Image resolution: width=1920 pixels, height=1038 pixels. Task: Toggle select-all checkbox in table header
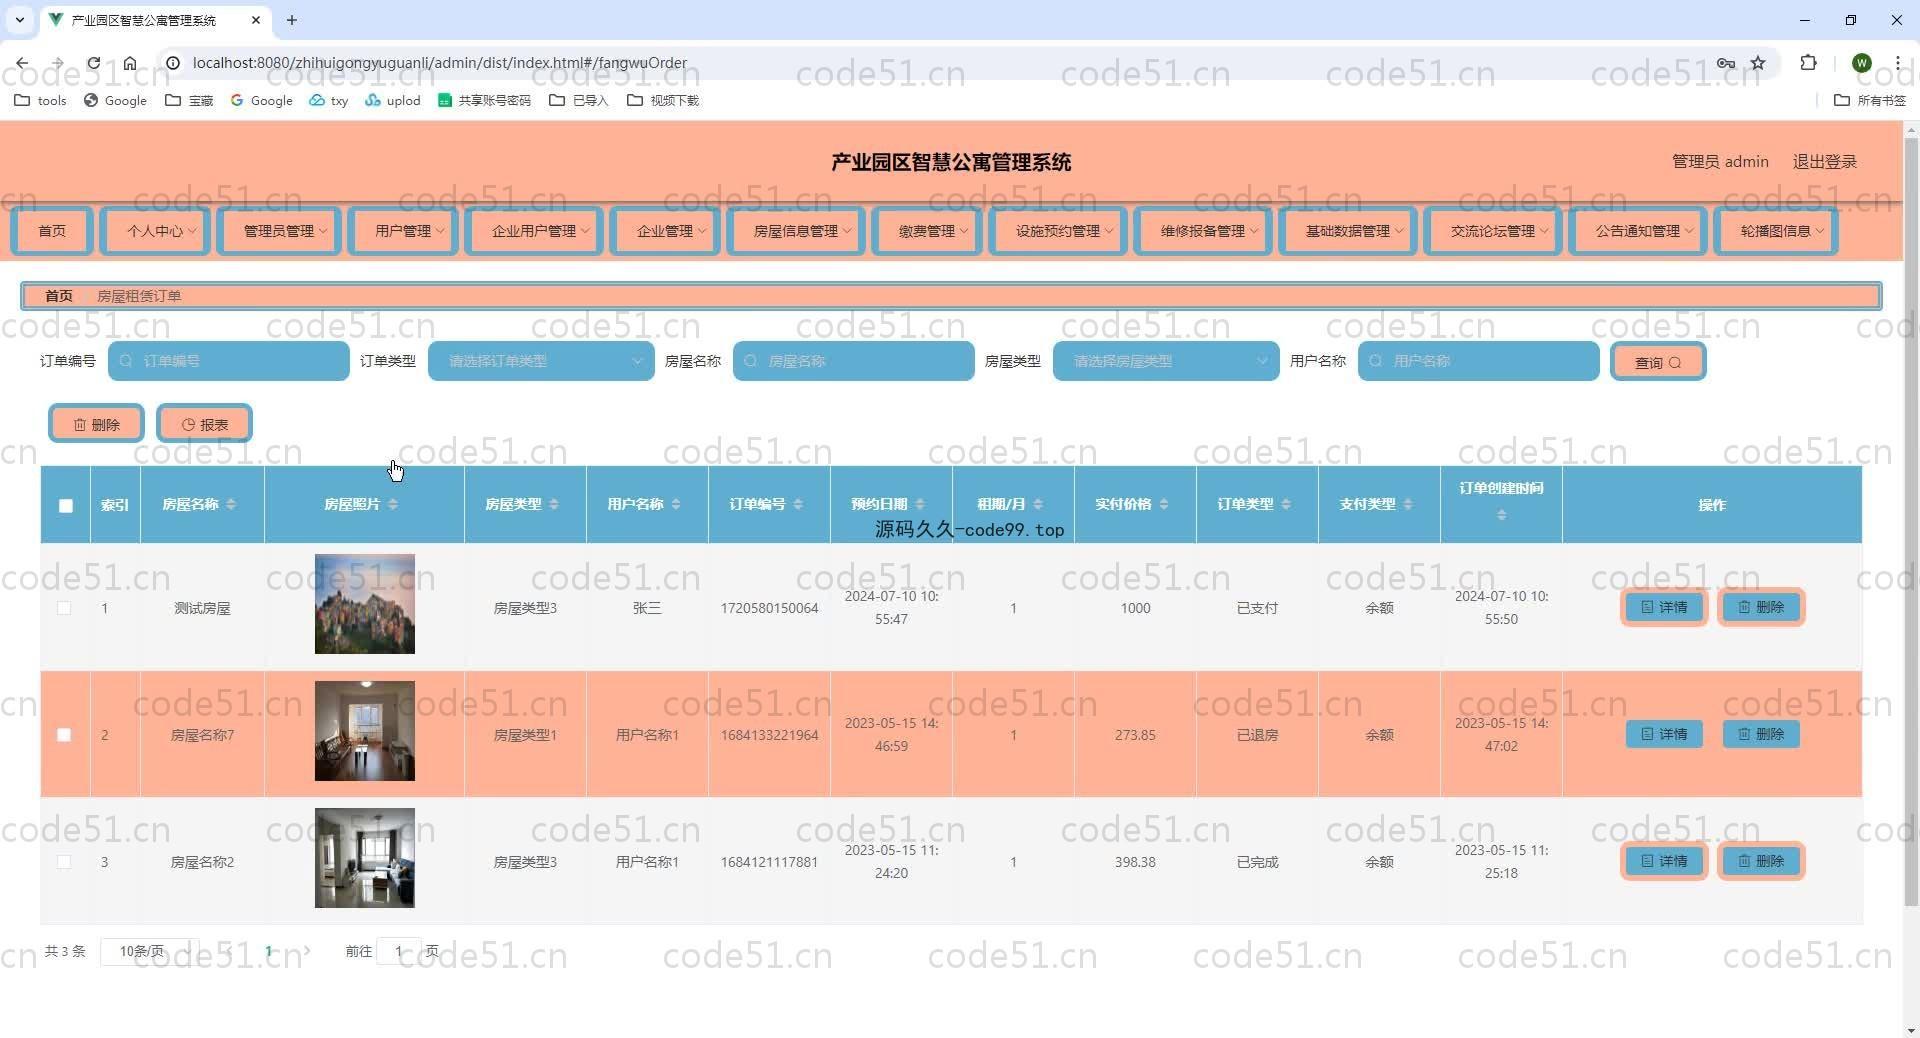pos(66,505)
